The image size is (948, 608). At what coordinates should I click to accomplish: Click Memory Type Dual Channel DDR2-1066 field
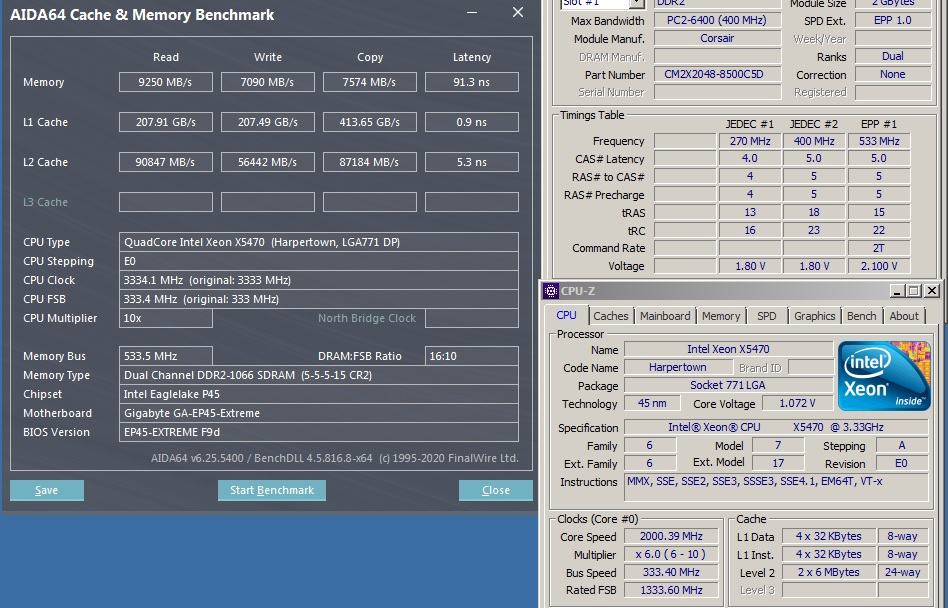(319, 375)
